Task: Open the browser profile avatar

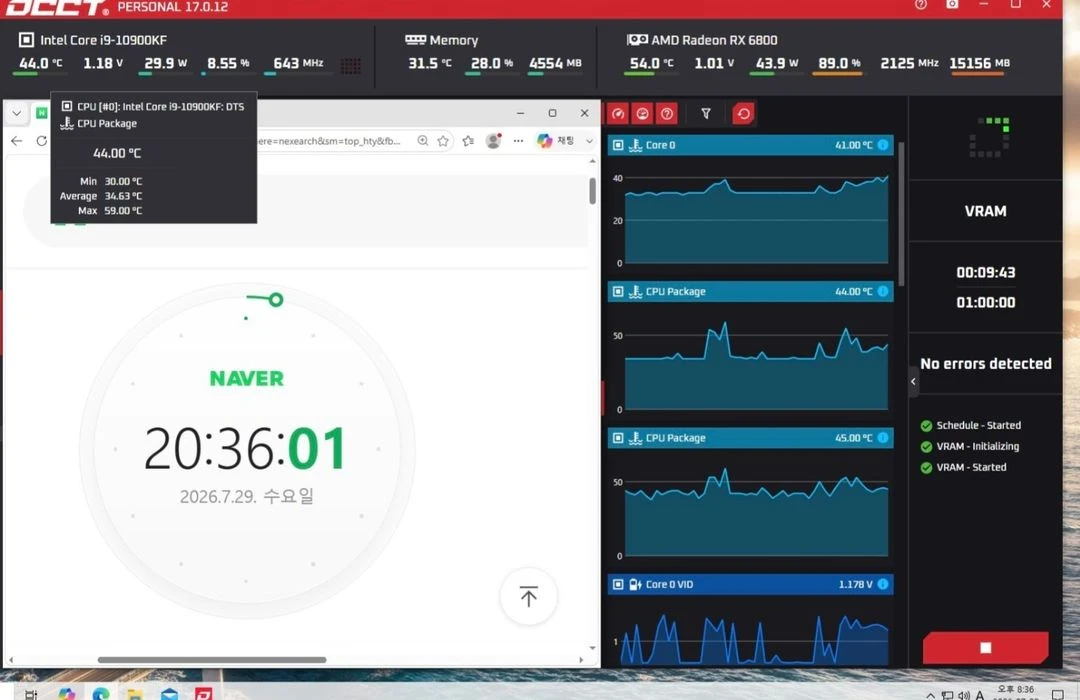Action: pos(493,141)
